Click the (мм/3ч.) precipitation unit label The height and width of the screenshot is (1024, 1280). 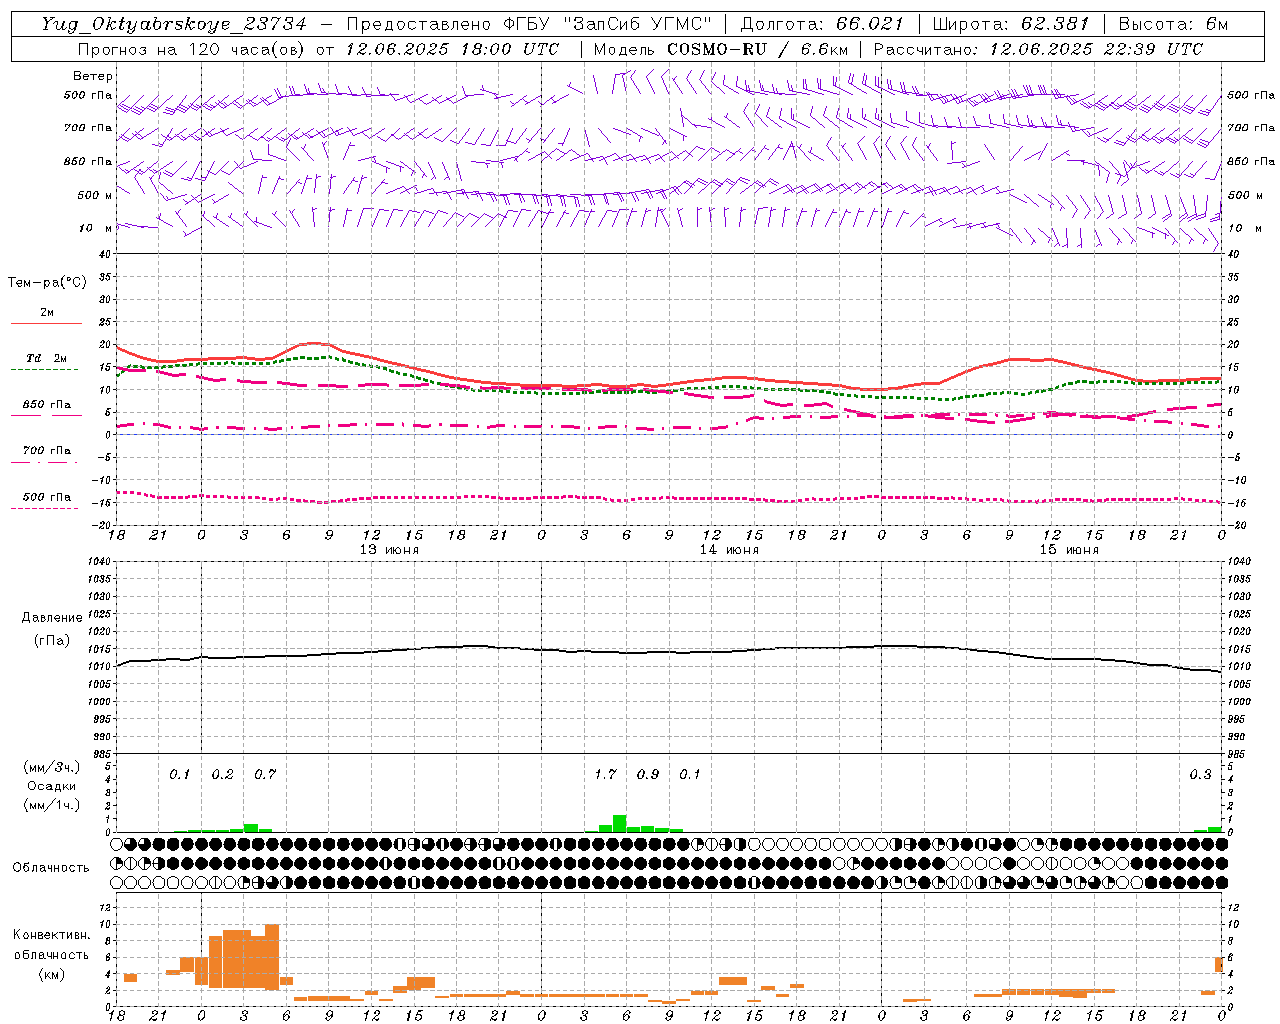click(x=52, y=767)
